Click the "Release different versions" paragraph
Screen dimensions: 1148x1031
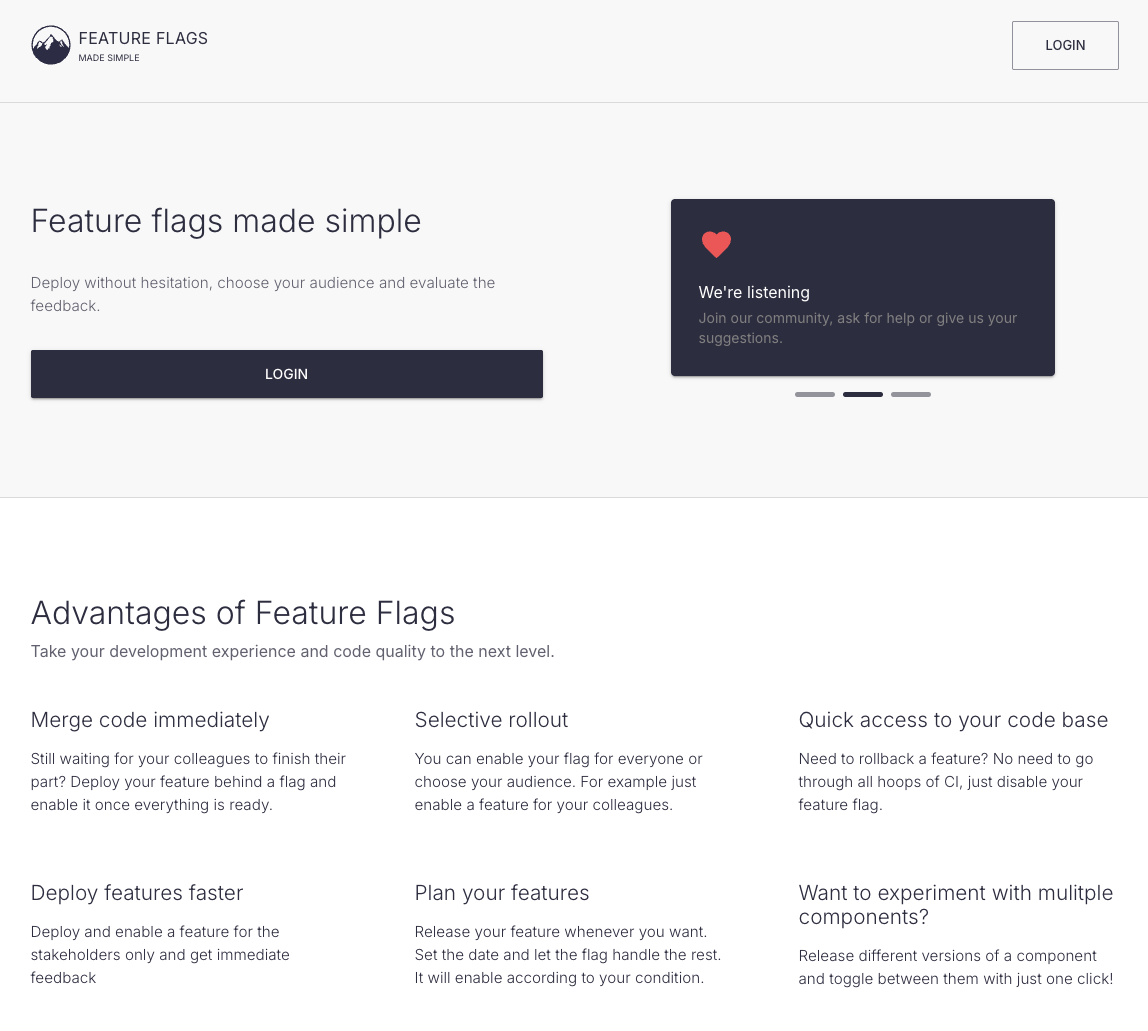955,967
